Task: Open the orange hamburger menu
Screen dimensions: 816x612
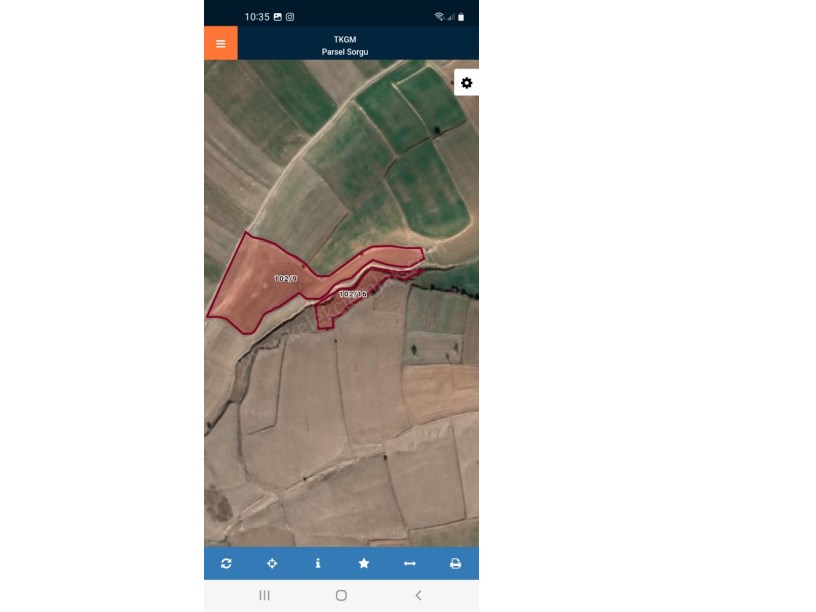Action: 221,43
